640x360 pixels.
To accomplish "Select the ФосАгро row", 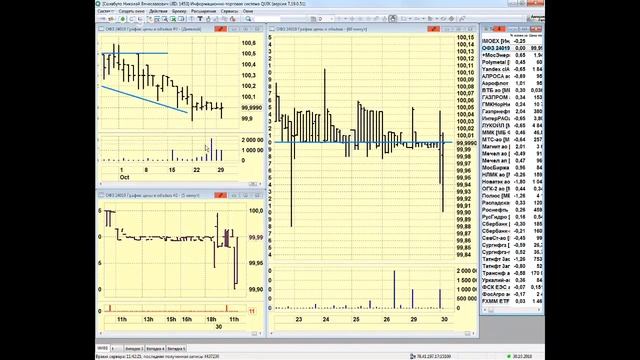I will [x=512, y=294].
